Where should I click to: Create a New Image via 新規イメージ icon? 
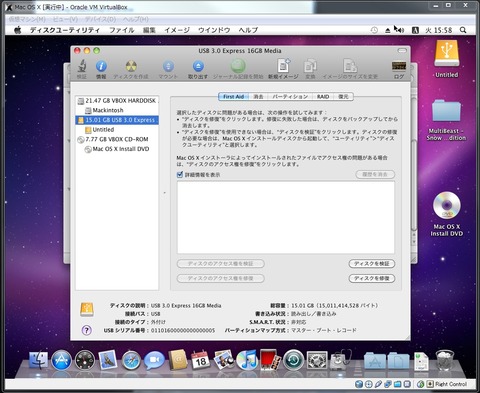pos(283,65)
